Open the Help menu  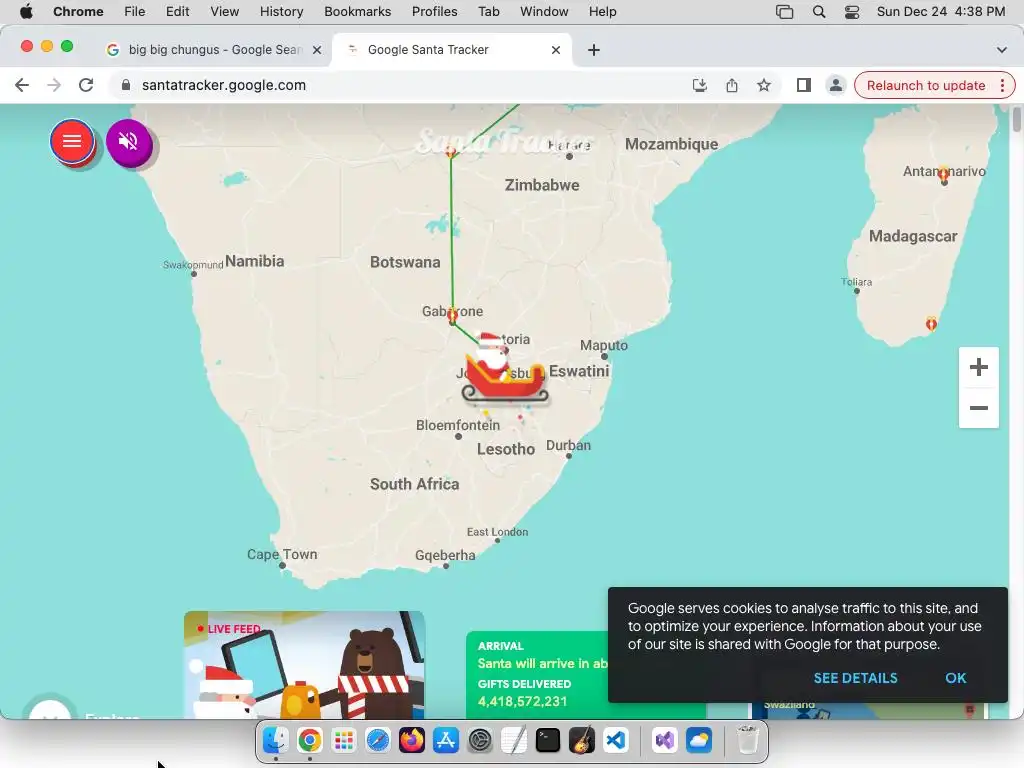click(x=602, y=11)
